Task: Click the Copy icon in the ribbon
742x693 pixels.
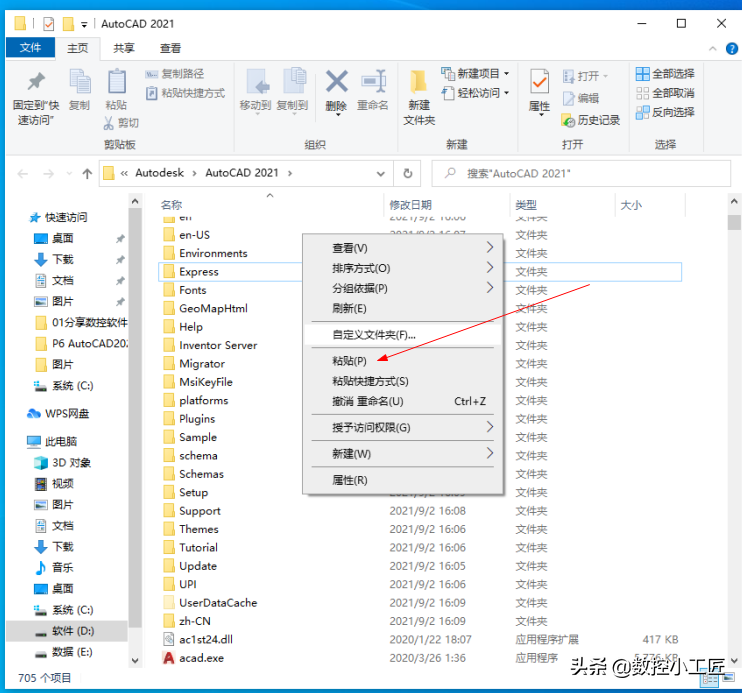Action: point(80,81)
